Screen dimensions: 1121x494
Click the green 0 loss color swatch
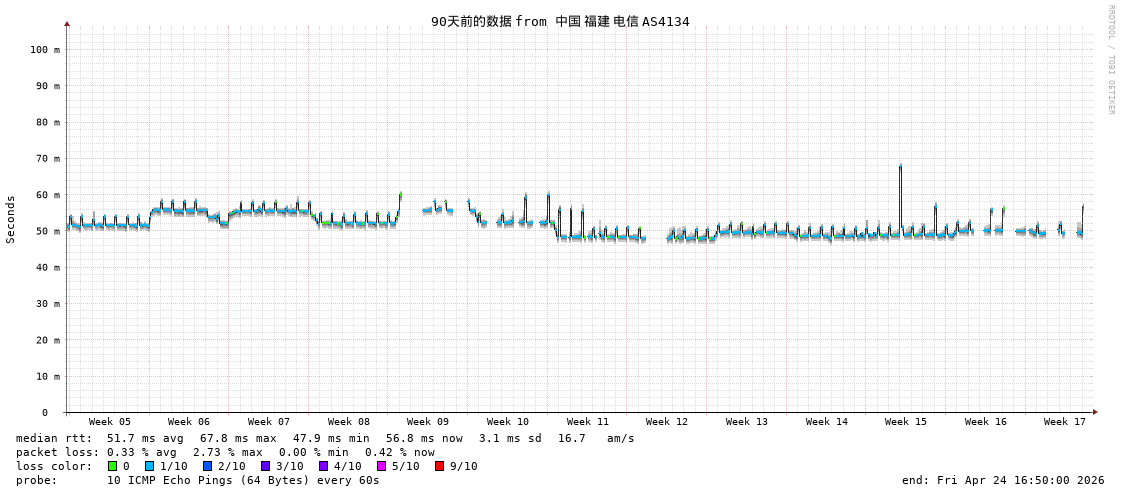click(x=113, y=466)
